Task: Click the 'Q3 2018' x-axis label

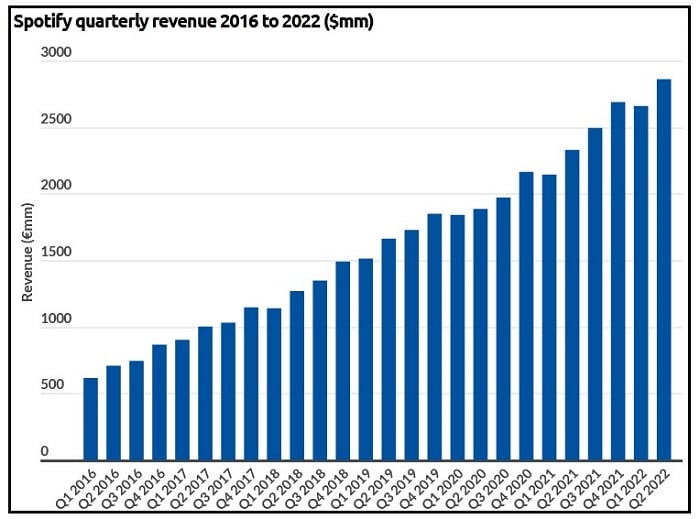Action: pyautogui.click(x=306, y=489)
